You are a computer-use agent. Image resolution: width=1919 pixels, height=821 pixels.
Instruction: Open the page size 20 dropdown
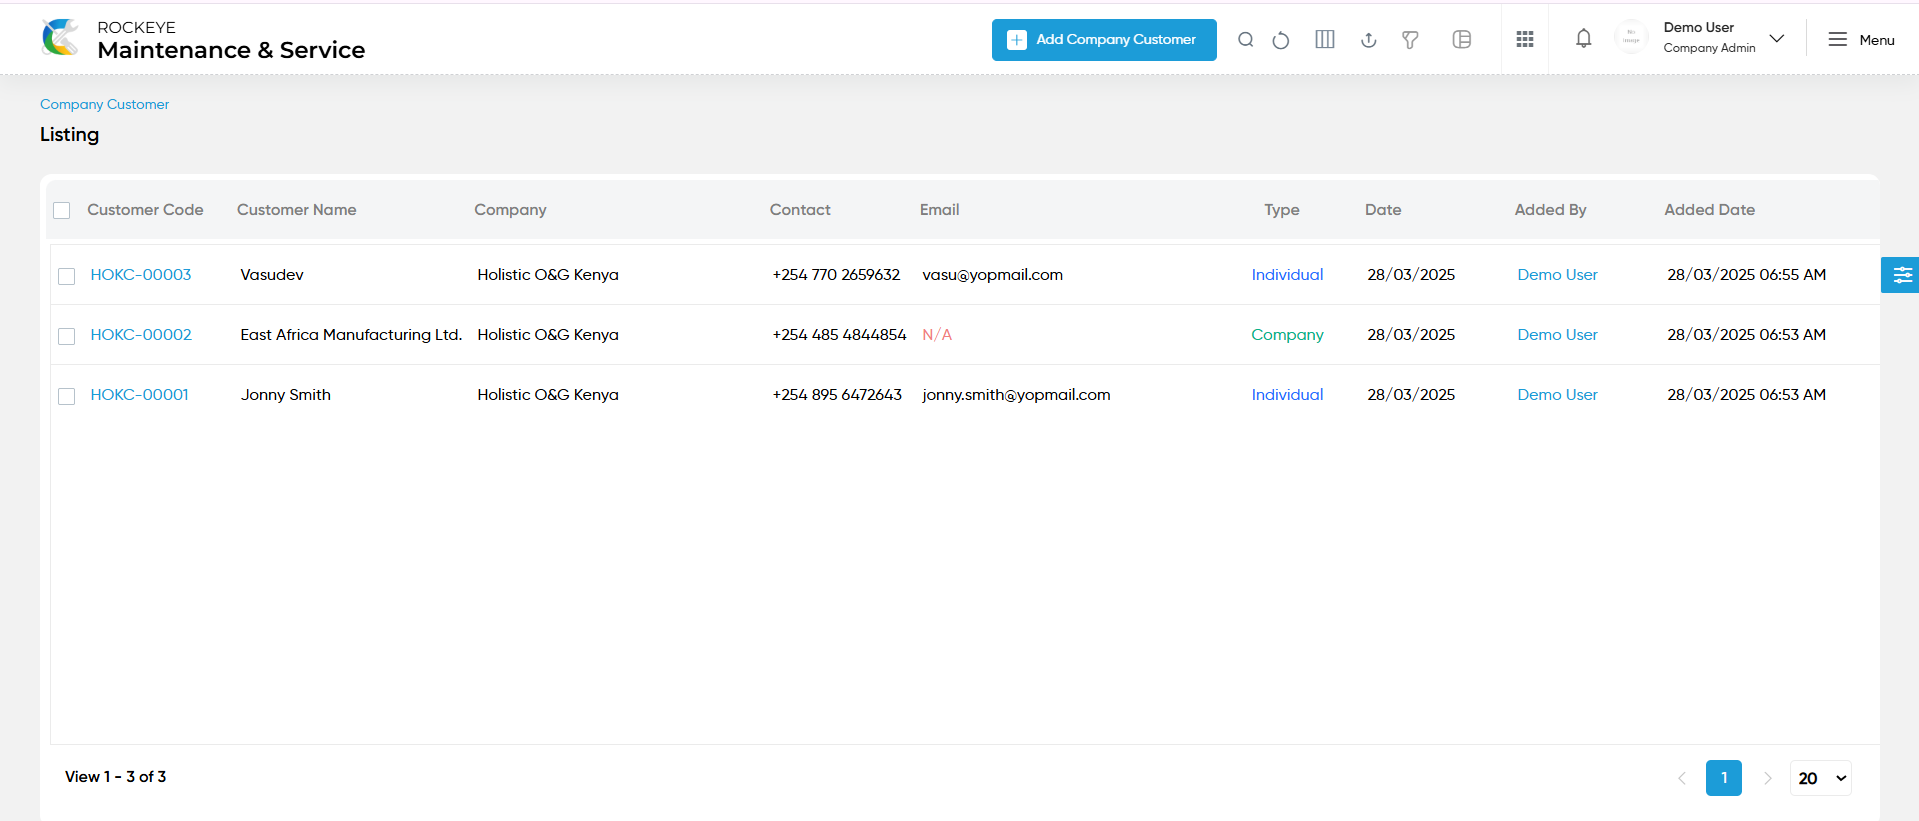tap(1821, 778)
